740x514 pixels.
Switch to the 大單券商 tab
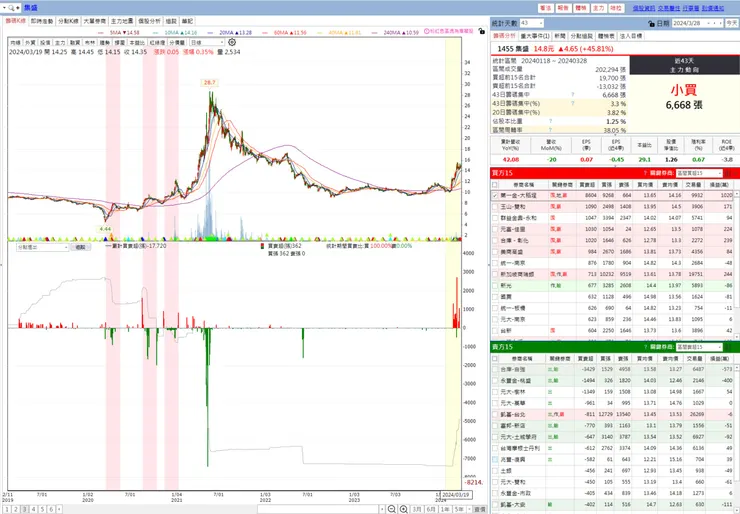click(94, 21)
